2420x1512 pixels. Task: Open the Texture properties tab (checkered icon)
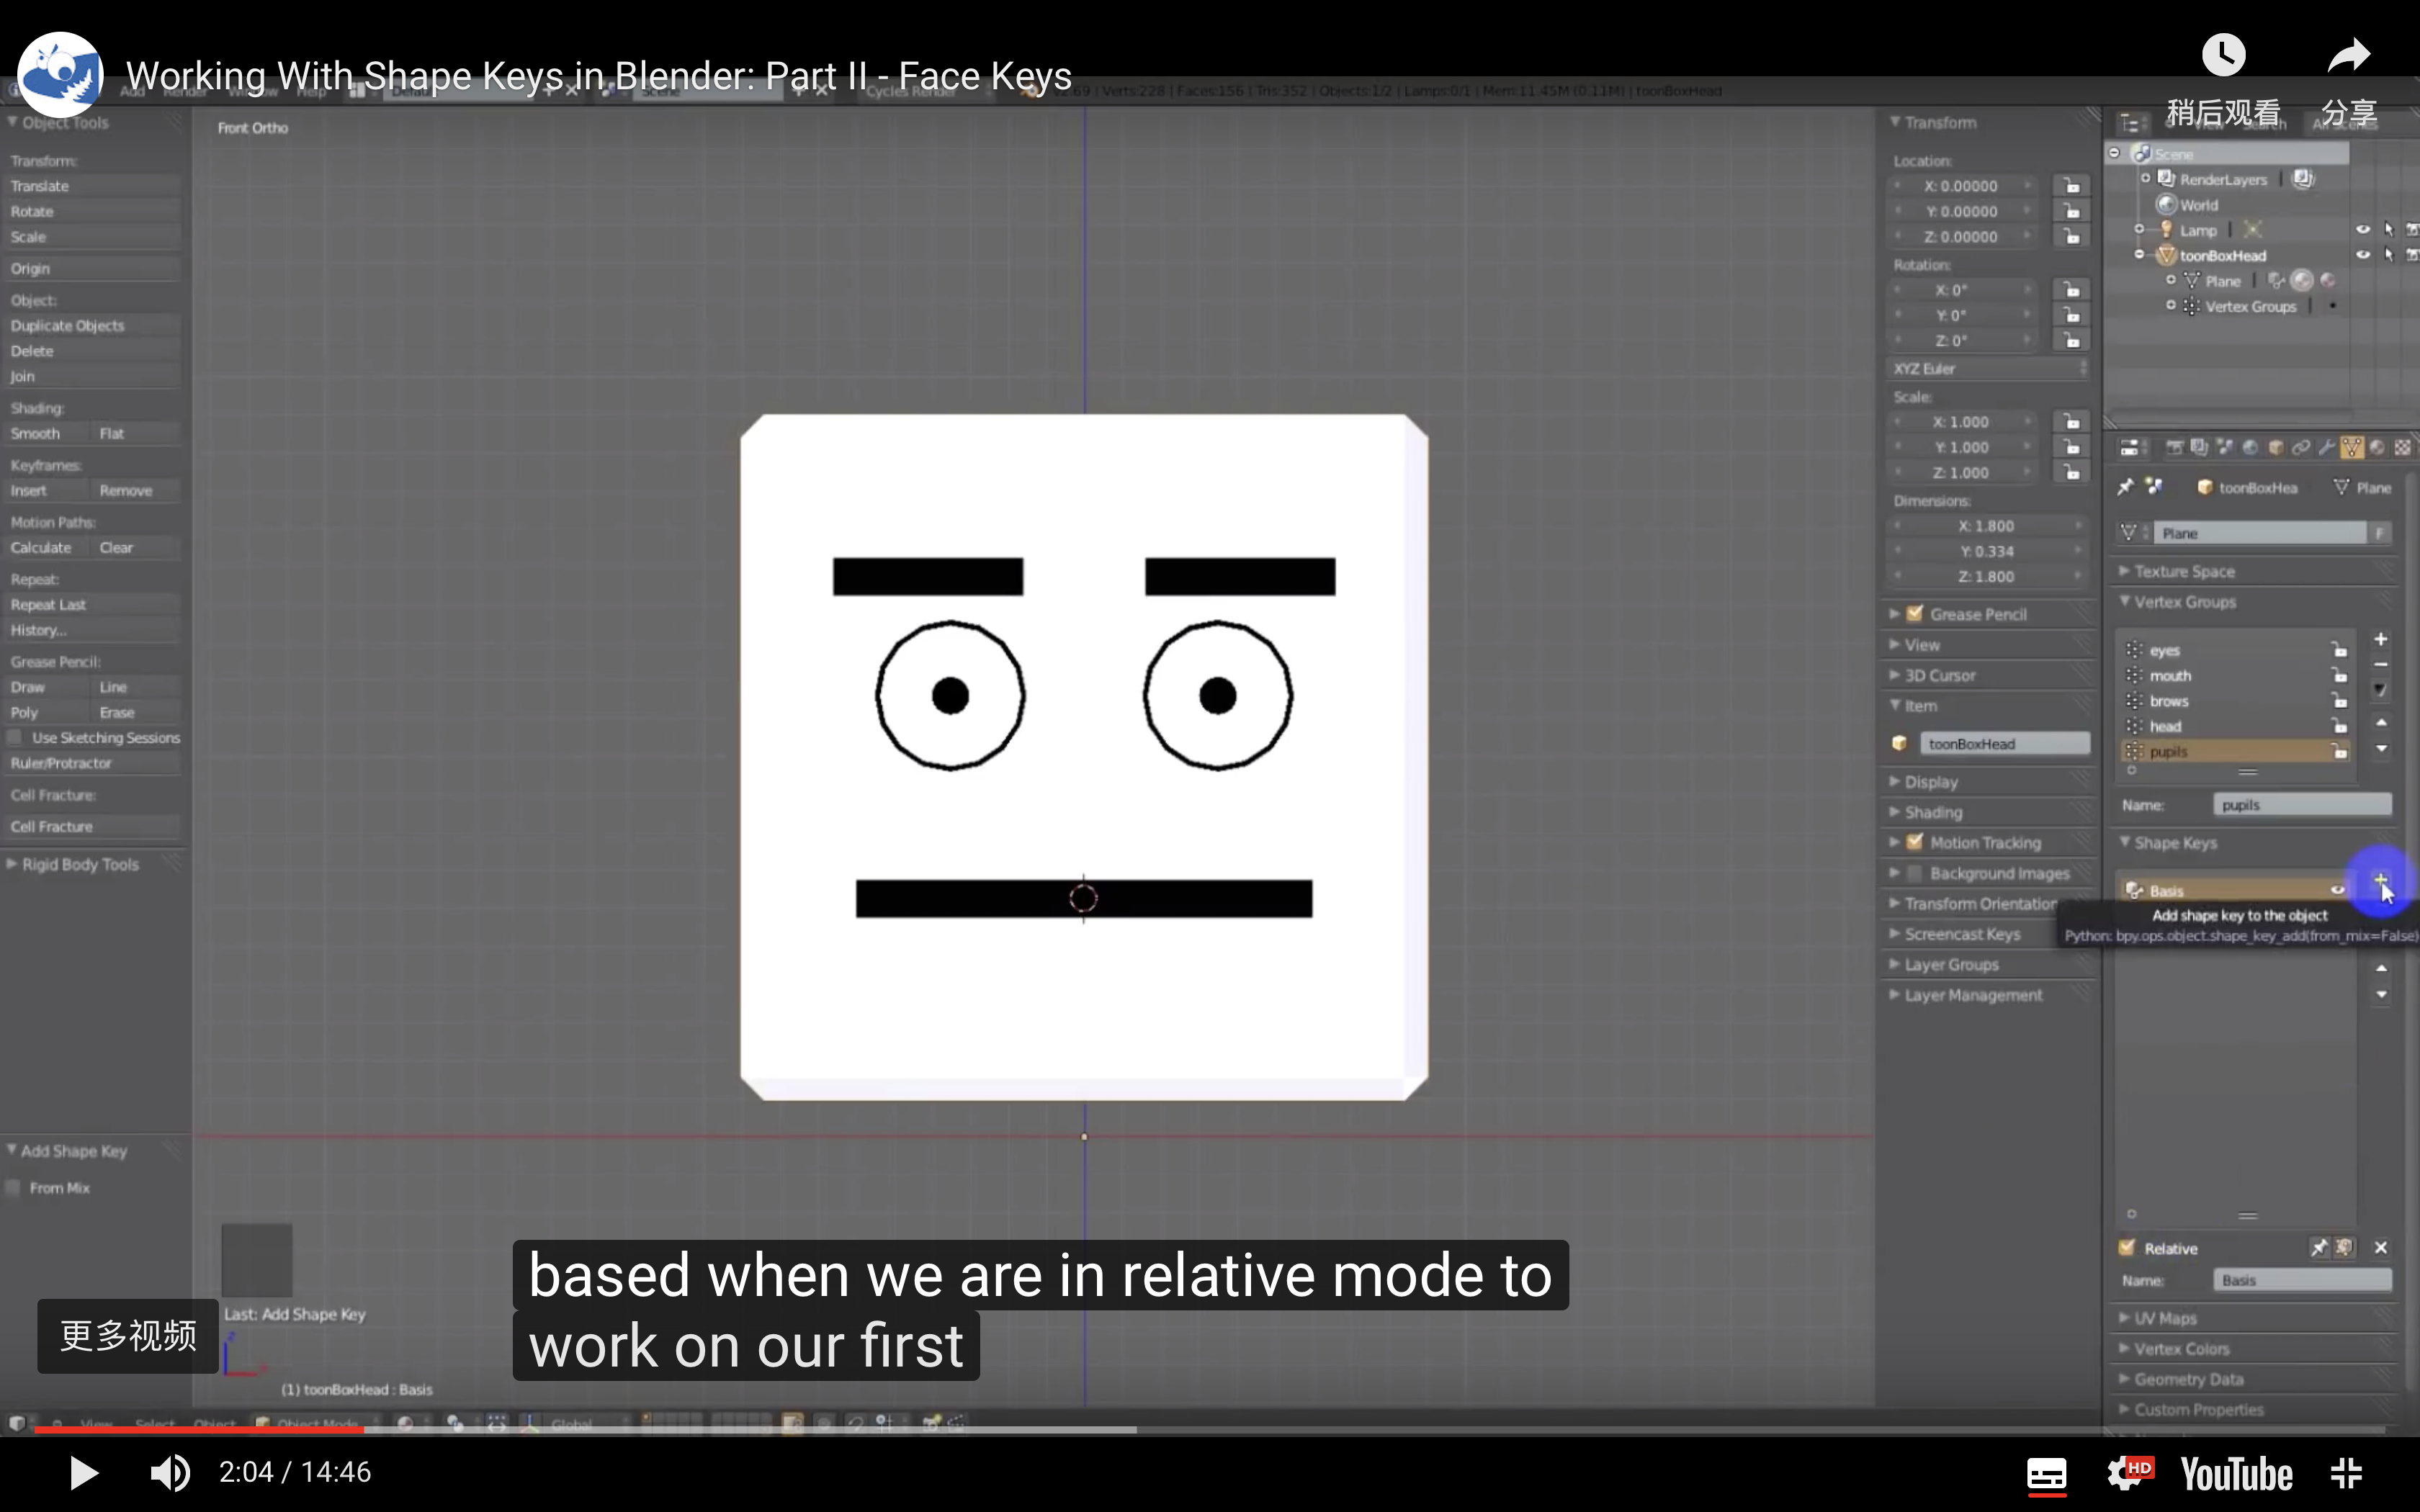click(x=2404, y=447)
